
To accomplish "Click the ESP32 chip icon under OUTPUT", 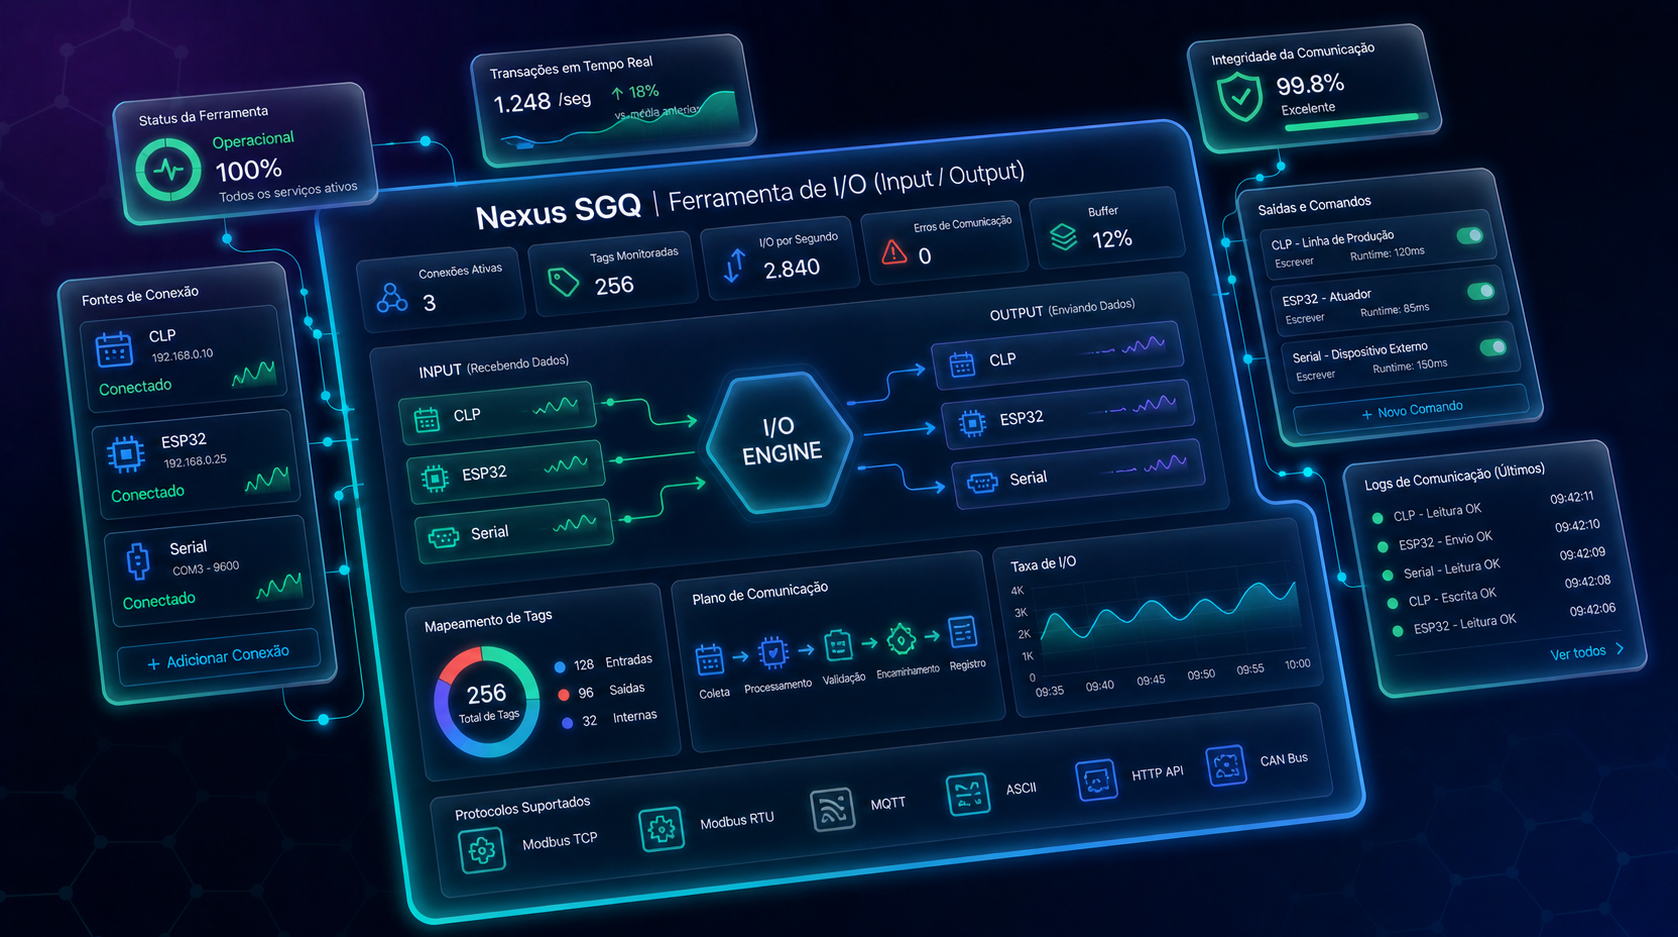I will pyautogui.click(x=972, y=424).
